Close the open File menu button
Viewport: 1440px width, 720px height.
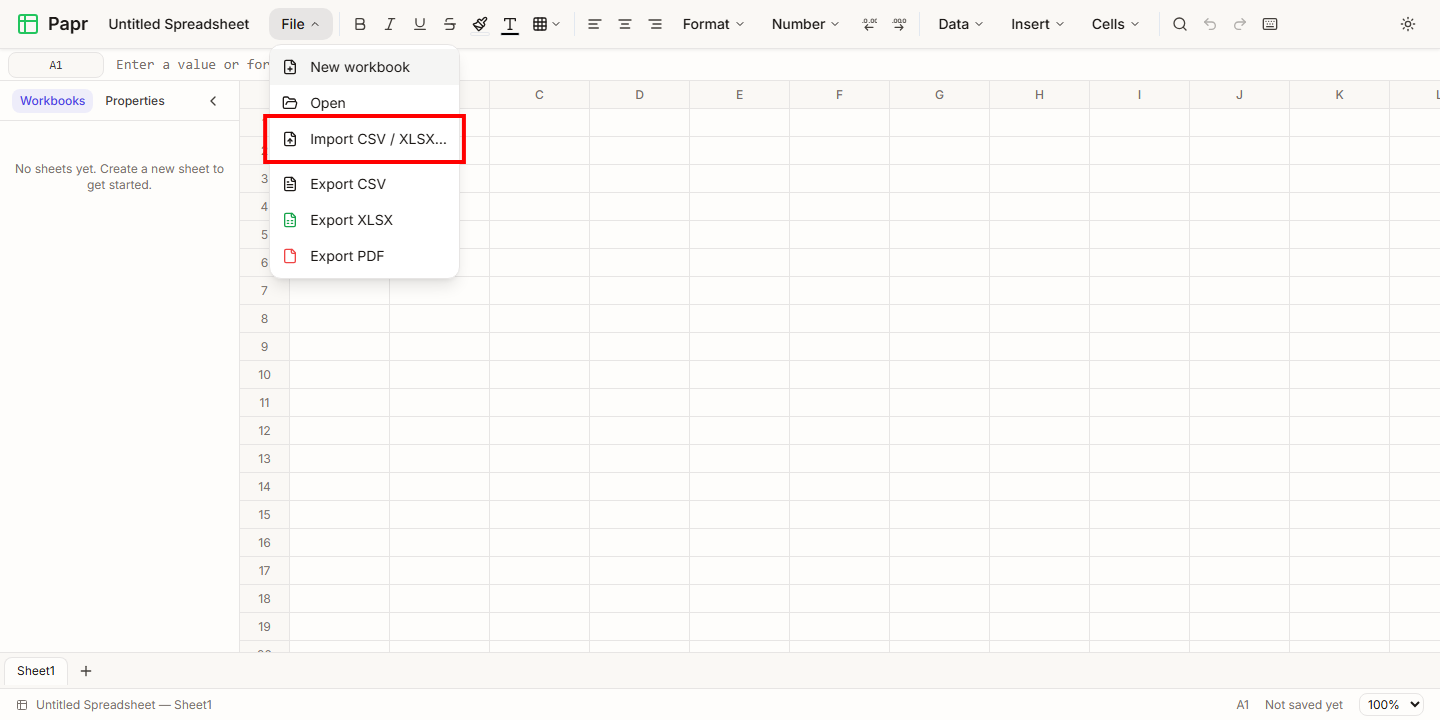[300, 24]
